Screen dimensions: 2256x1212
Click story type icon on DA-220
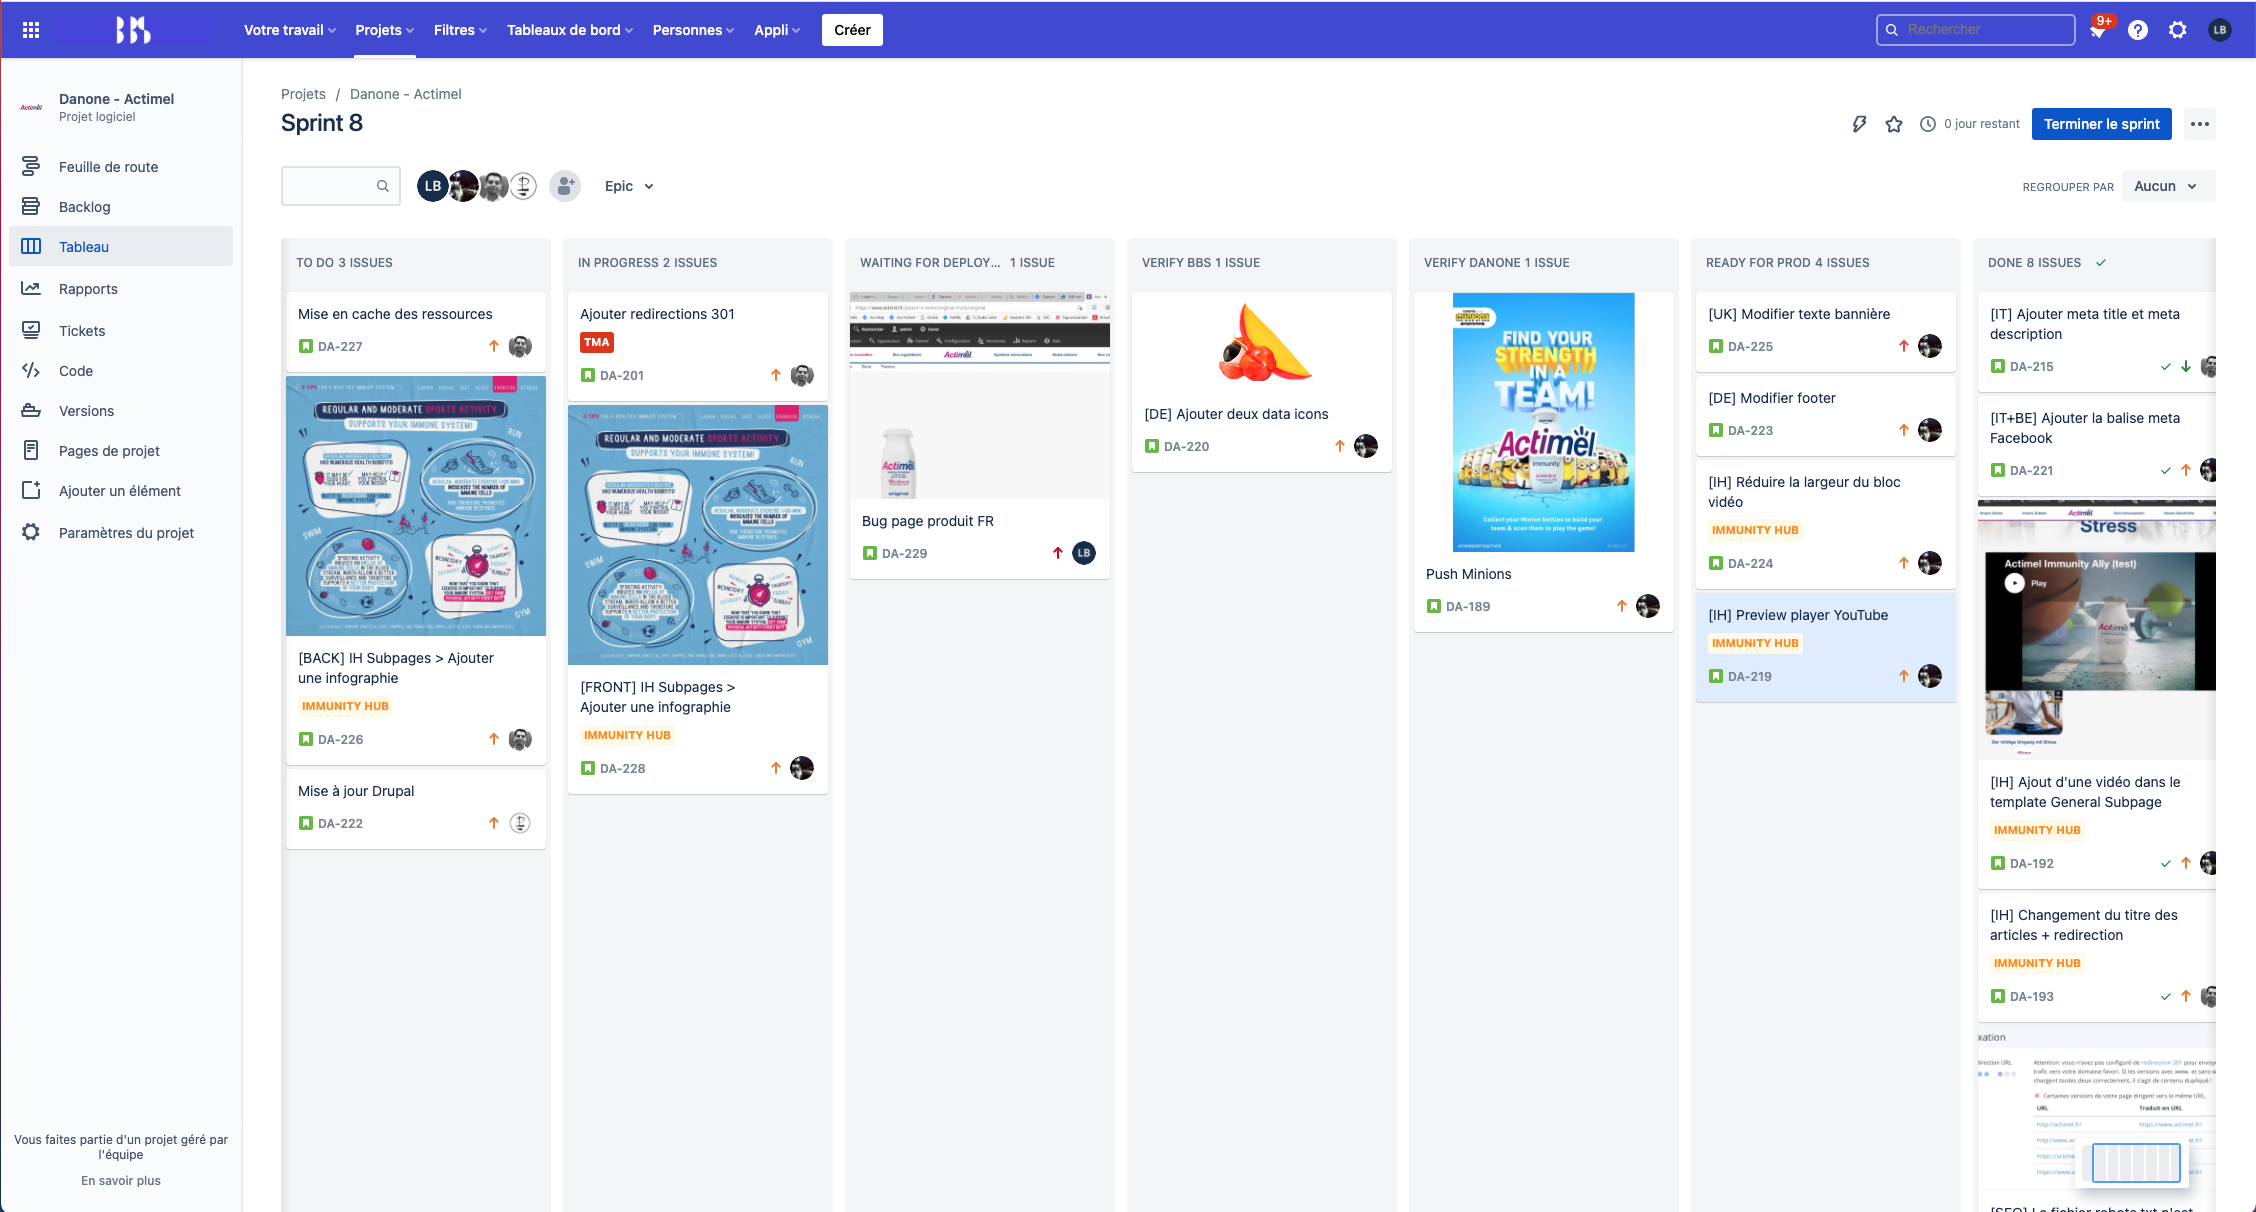[x=1151, y=447]
